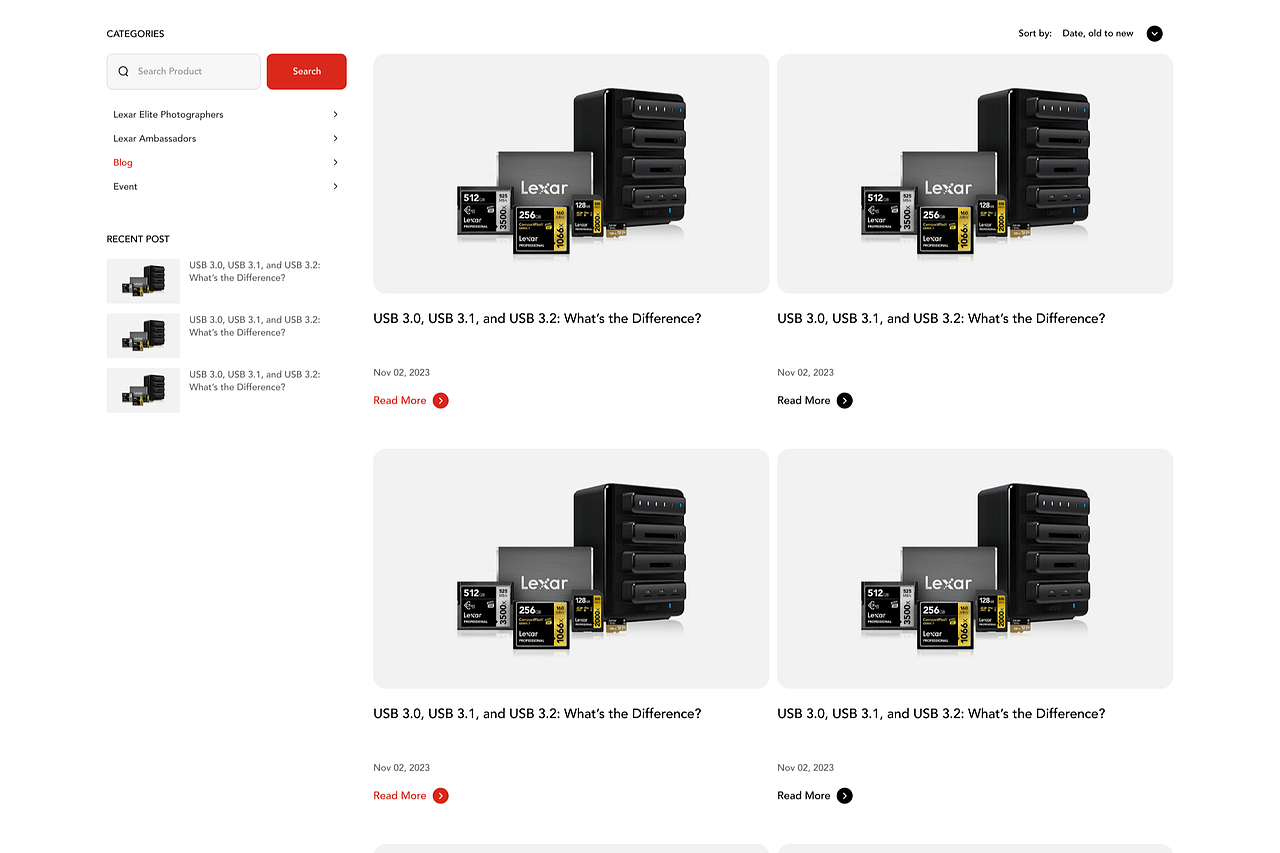Open first recent post title link
Viewport: 1280px width, 853px height.
pyautogui.click(x=255, y=272)
